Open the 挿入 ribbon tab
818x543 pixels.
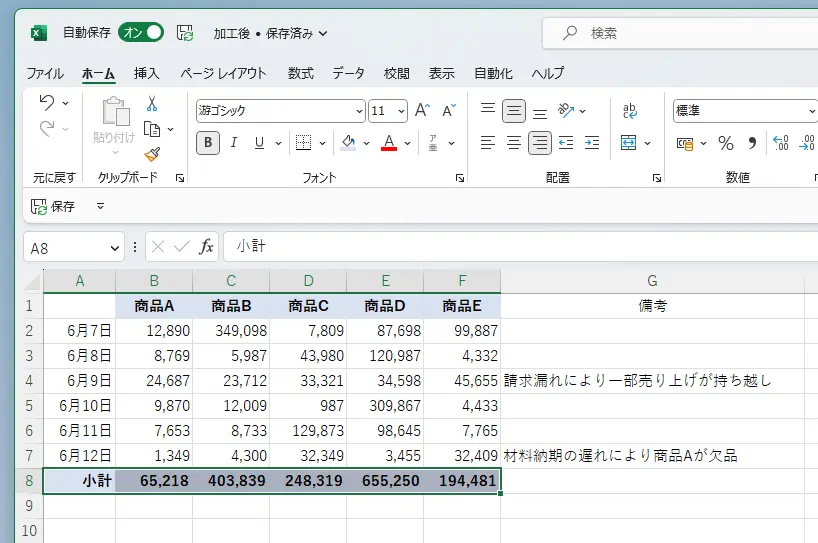(x=147, y=73)
